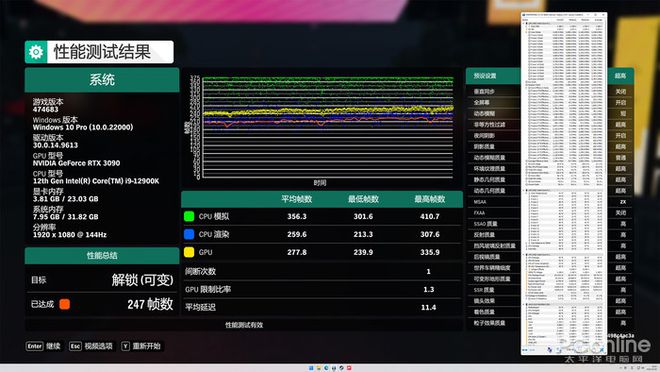The image size is (660, 372).
Task: Click GPU 限制比率 value 1.3
Action: [428, 290]
